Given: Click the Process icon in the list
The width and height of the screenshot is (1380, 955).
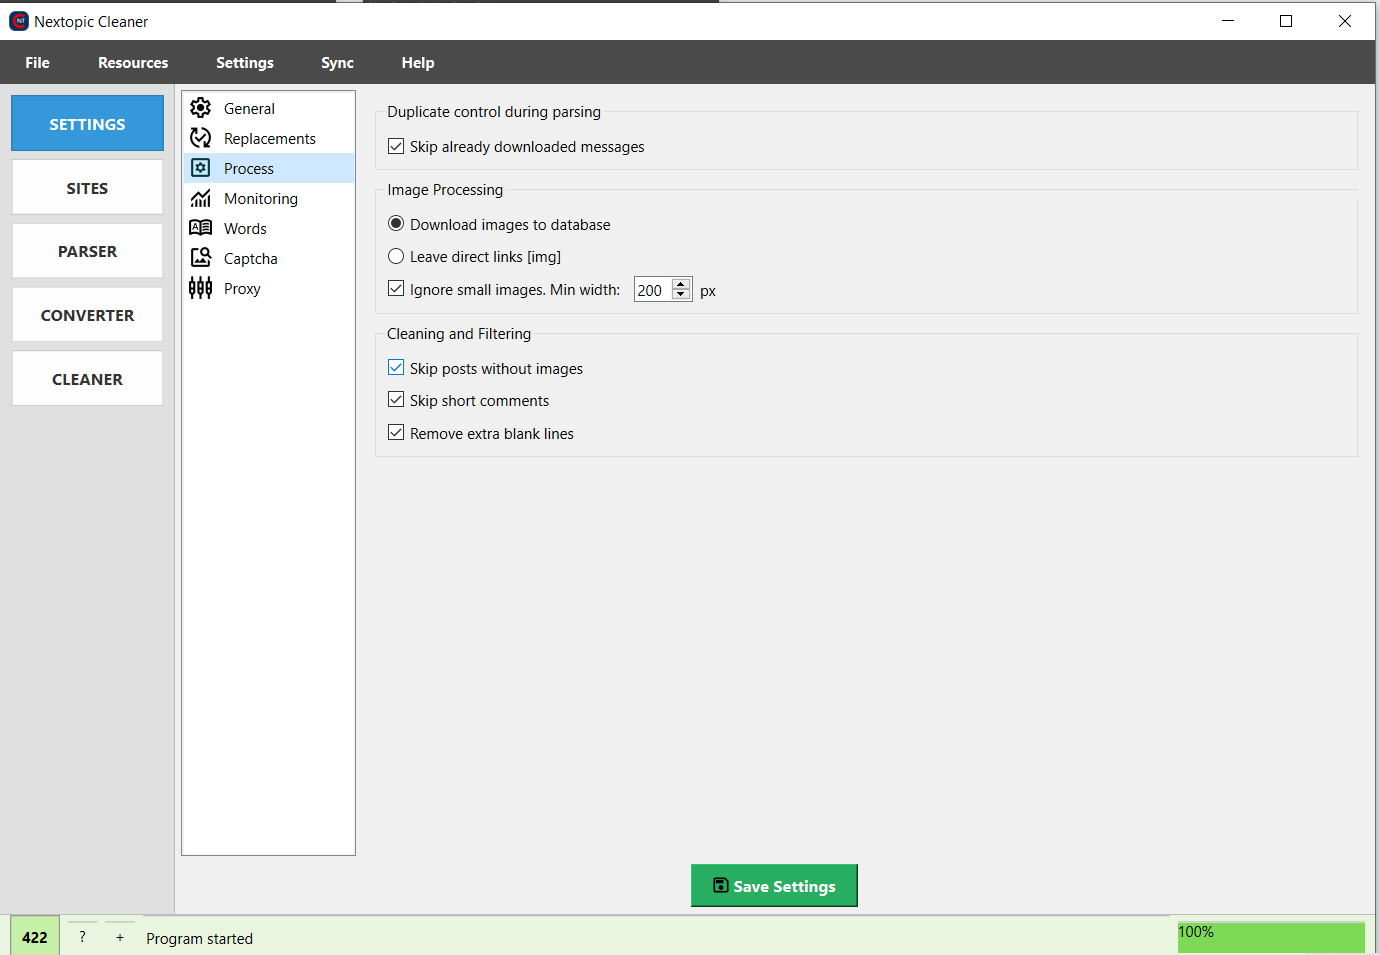Looking at the screenshot, I should [201, 168].
